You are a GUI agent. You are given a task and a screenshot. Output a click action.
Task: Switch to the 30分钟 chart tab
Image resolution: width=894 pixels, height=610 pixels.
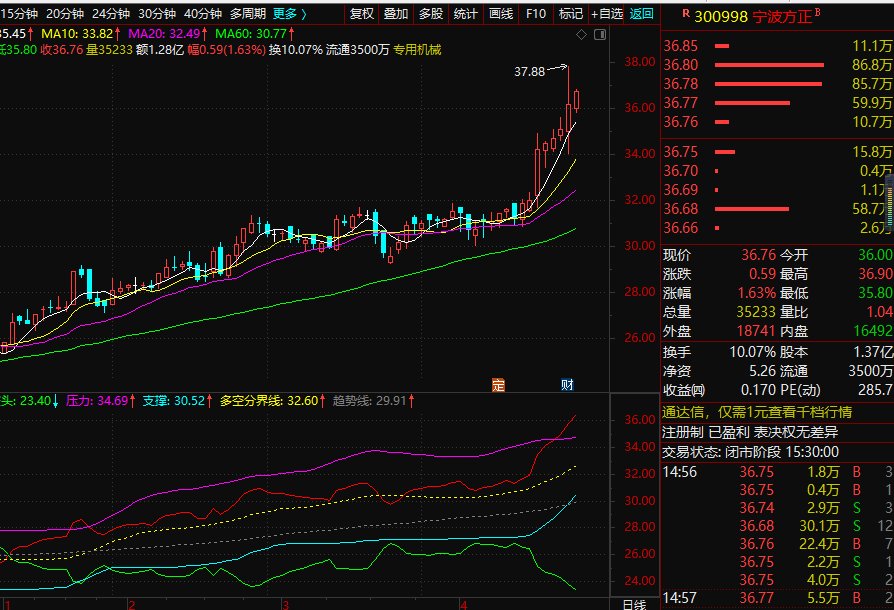click(x=156, y=14)
